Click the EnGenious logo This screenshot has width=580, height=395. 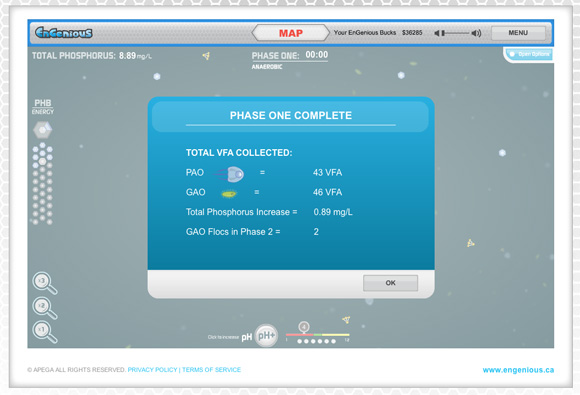coord(64,33)
